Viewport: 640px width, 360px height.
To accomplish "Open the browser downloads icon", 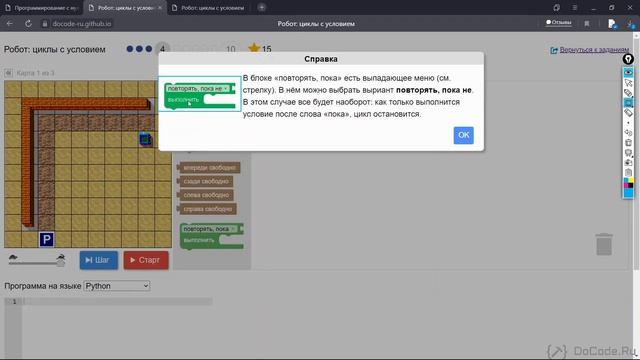I will click(631, 24).
